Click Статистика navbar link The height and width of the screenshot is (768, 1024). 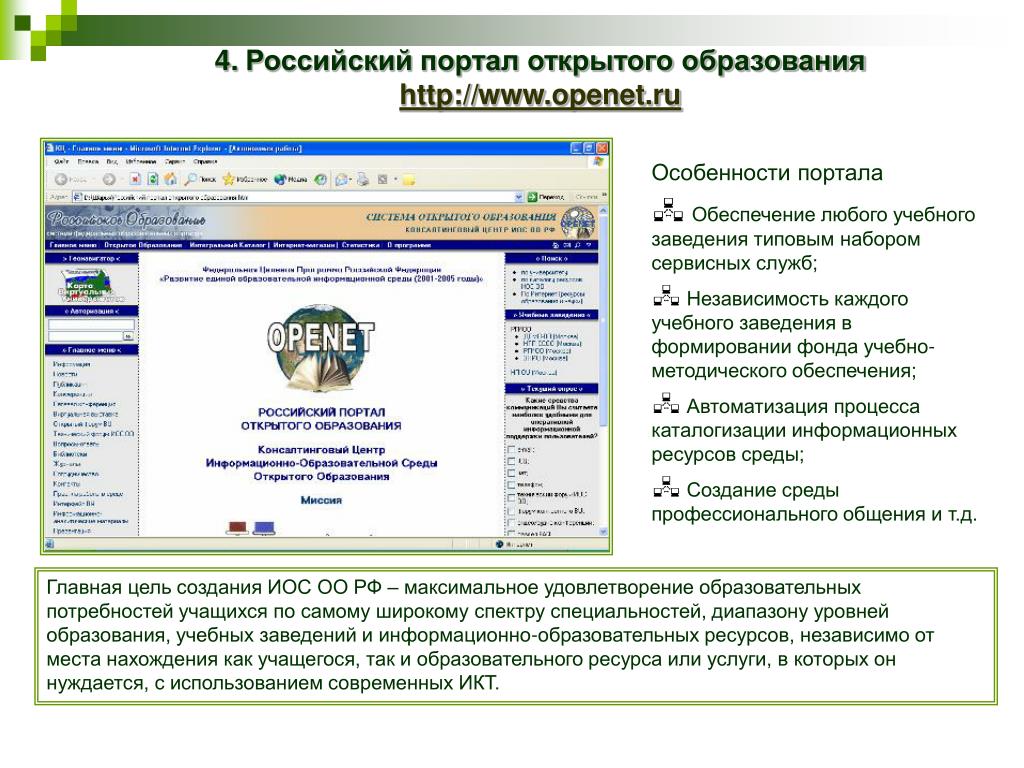pos(360,245)
